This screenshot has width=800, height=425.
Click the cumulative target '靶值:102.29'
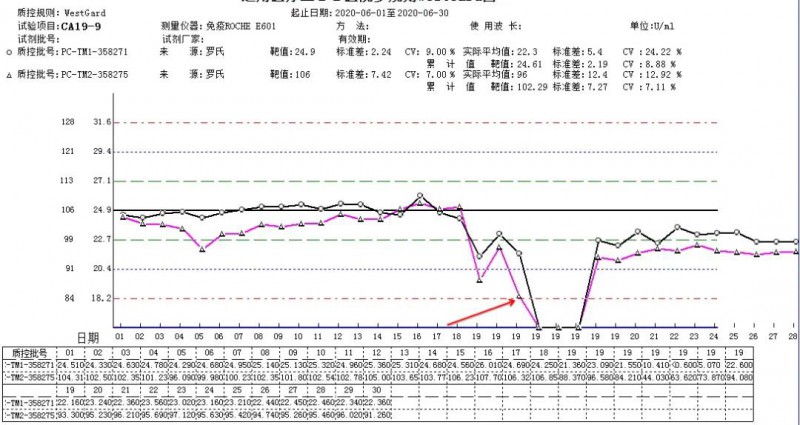519,87
